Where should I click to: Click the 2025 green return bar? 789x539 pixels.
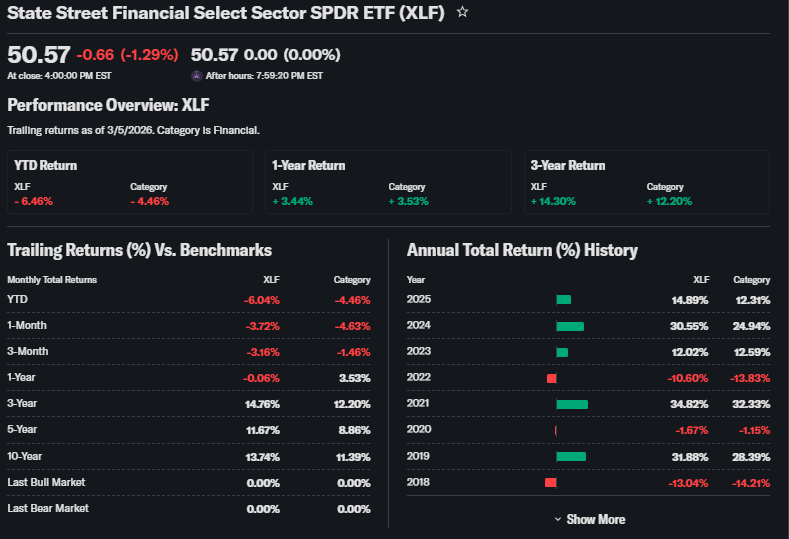[563, 299]
